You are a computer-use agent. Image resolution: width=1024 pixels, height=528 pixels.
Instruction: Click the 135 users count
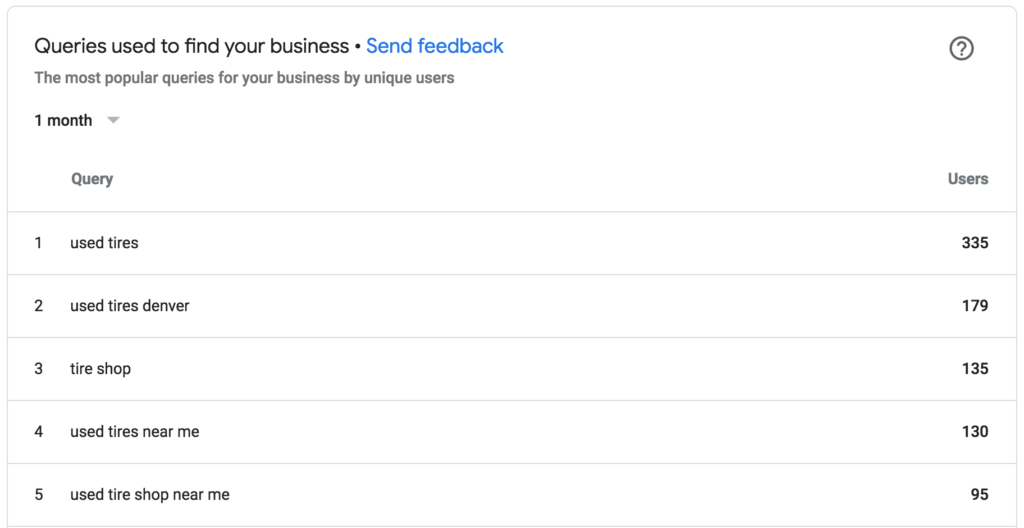974,369
